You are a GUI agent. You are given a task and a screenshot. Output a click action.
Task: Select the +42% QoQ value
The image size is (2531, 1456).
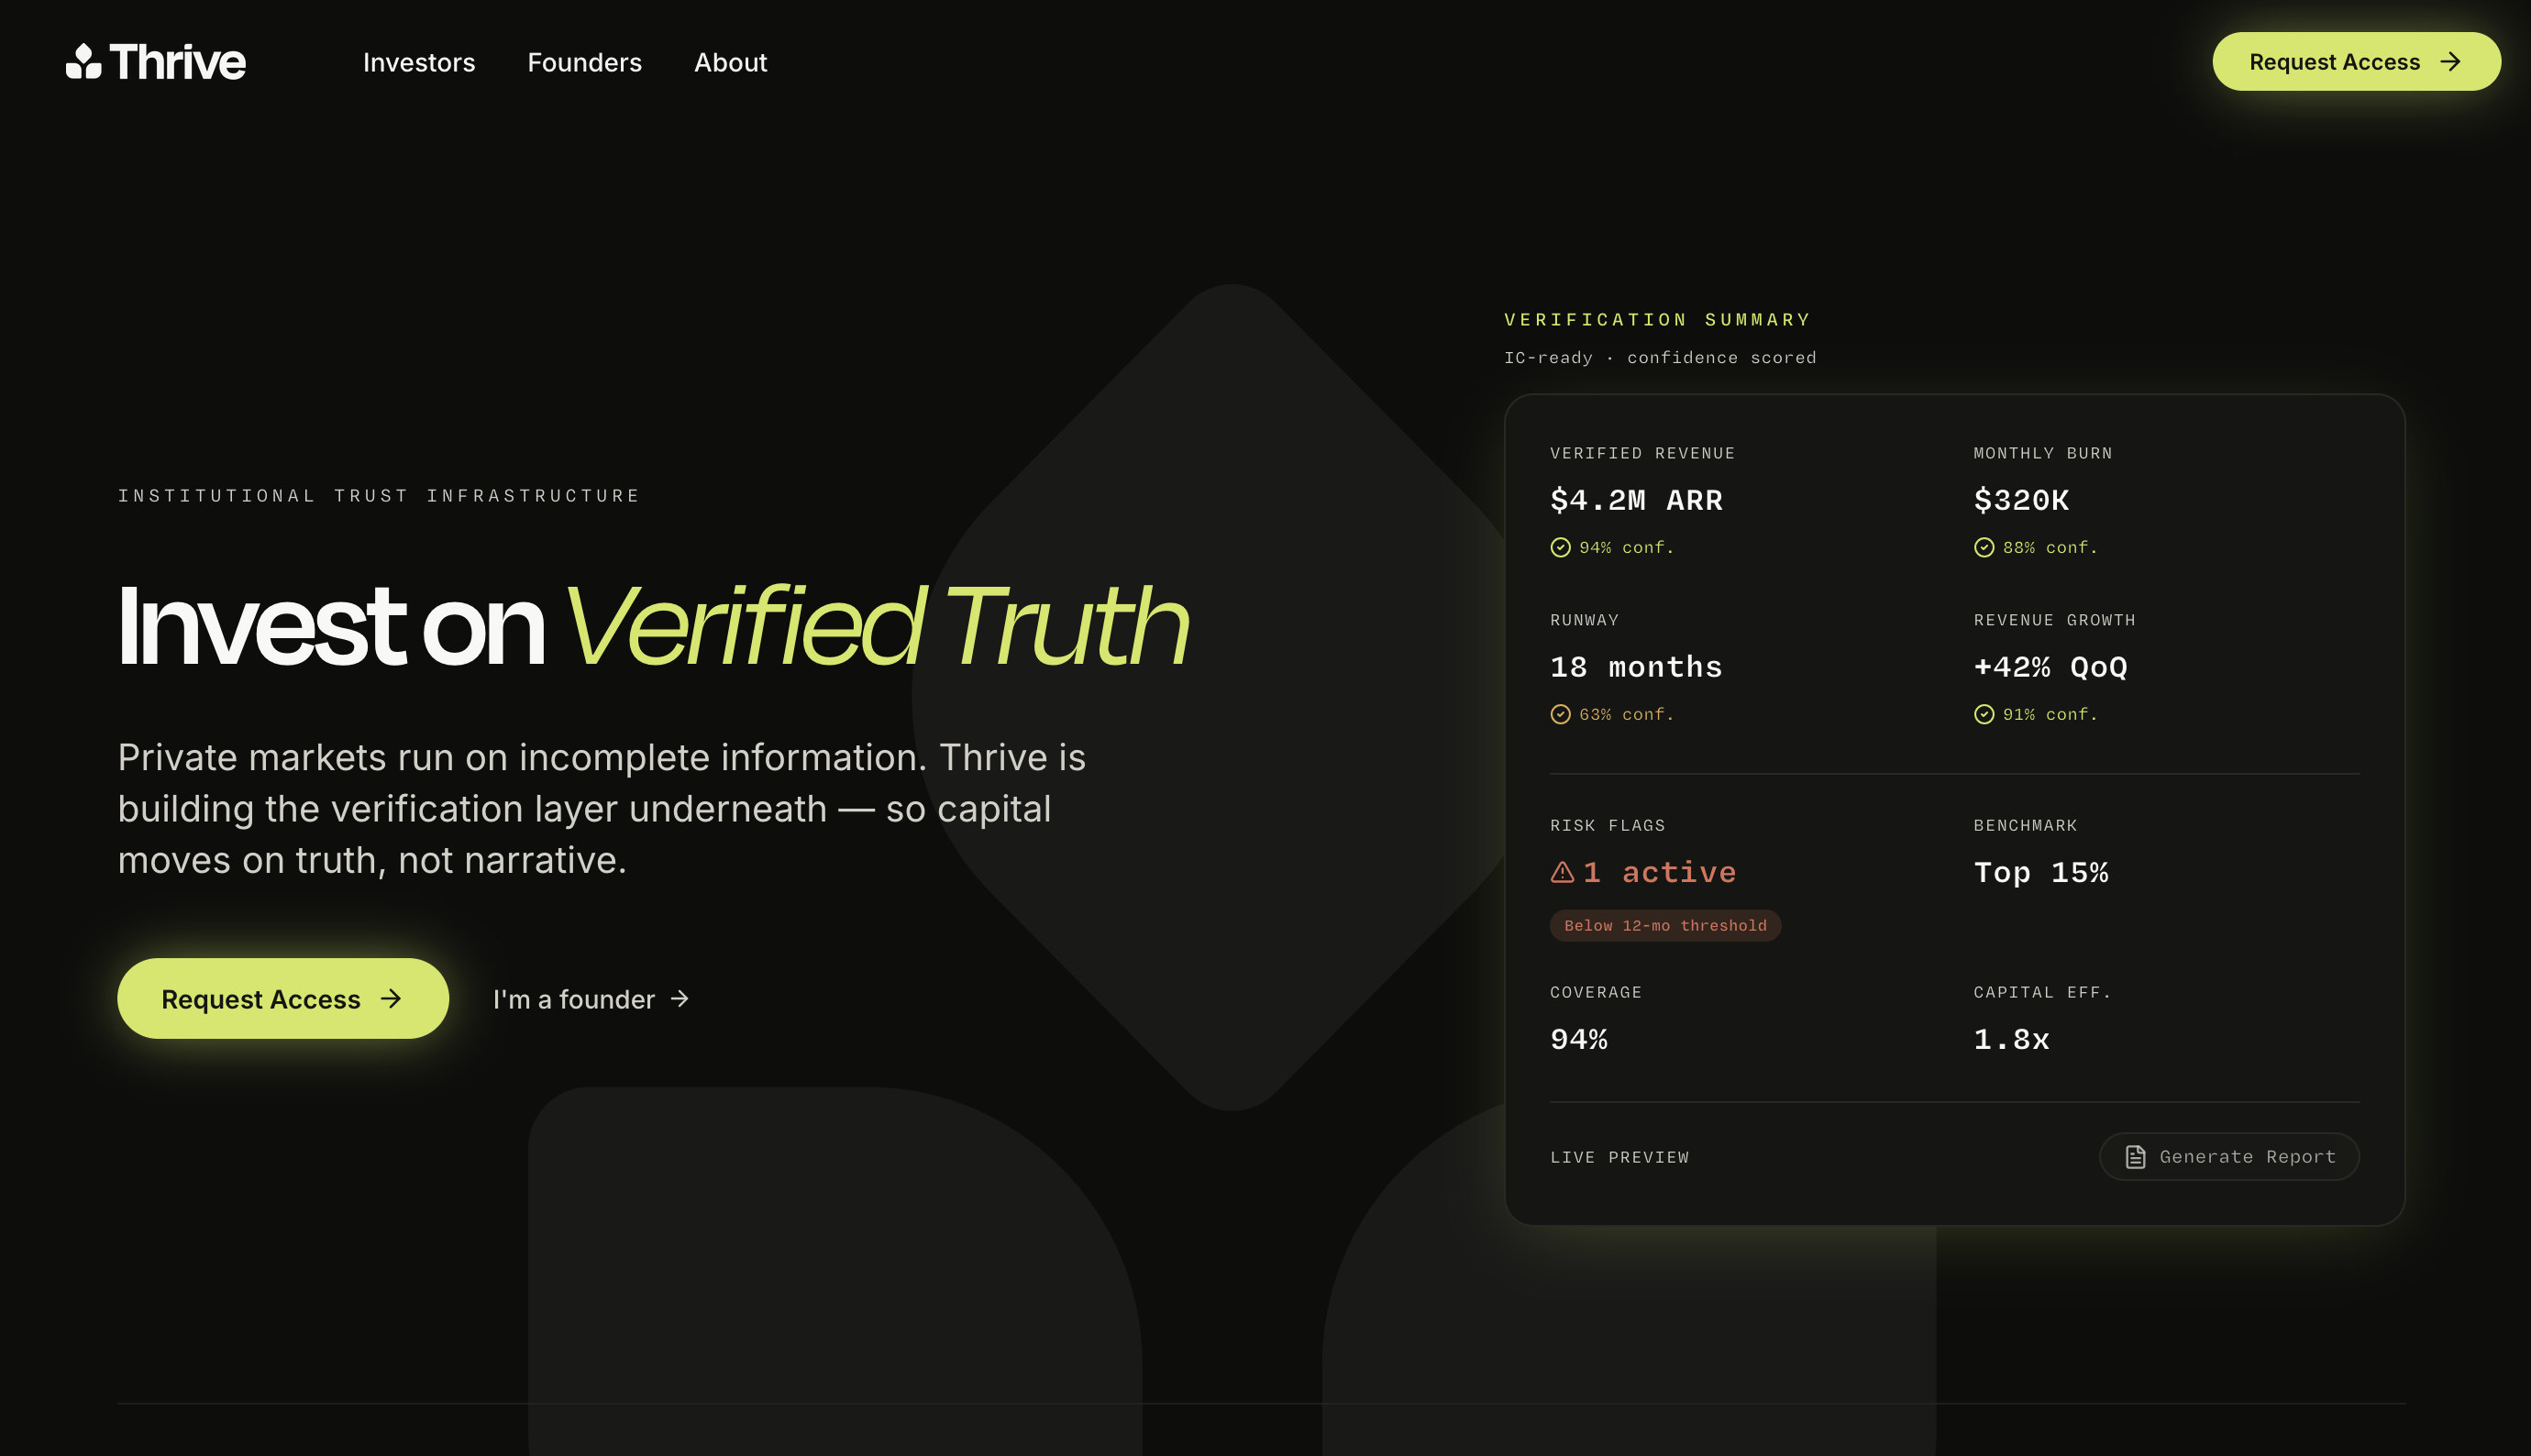pyautogui.click(x=2050, y=667)
